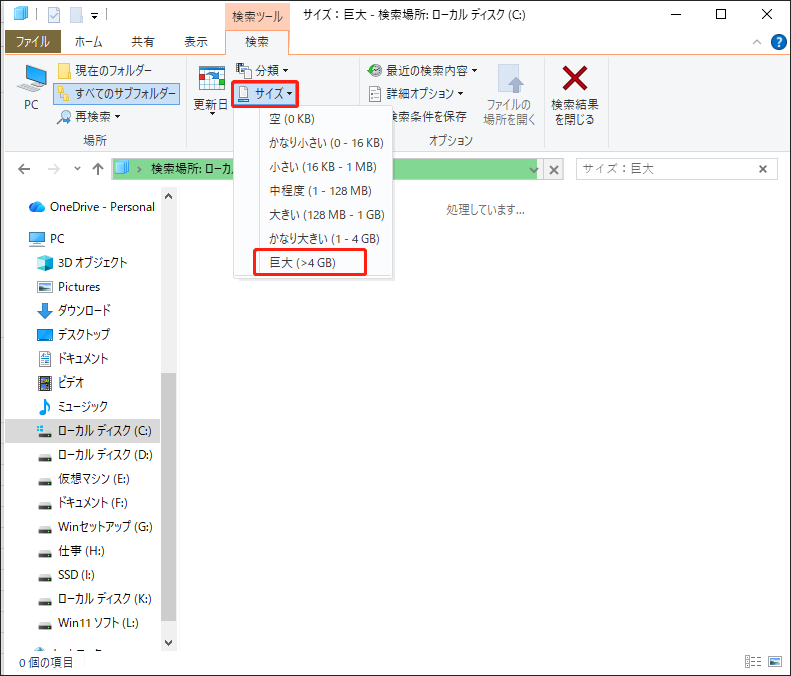Open ミュージック folder
791x676 pixels.
point(73,407)
